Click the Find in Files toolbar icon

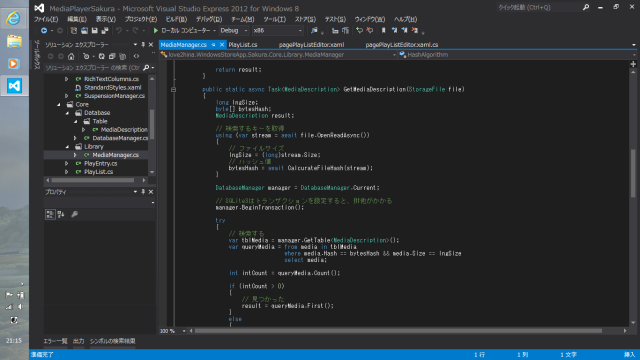pyautogui.click(x=314, y=31)
